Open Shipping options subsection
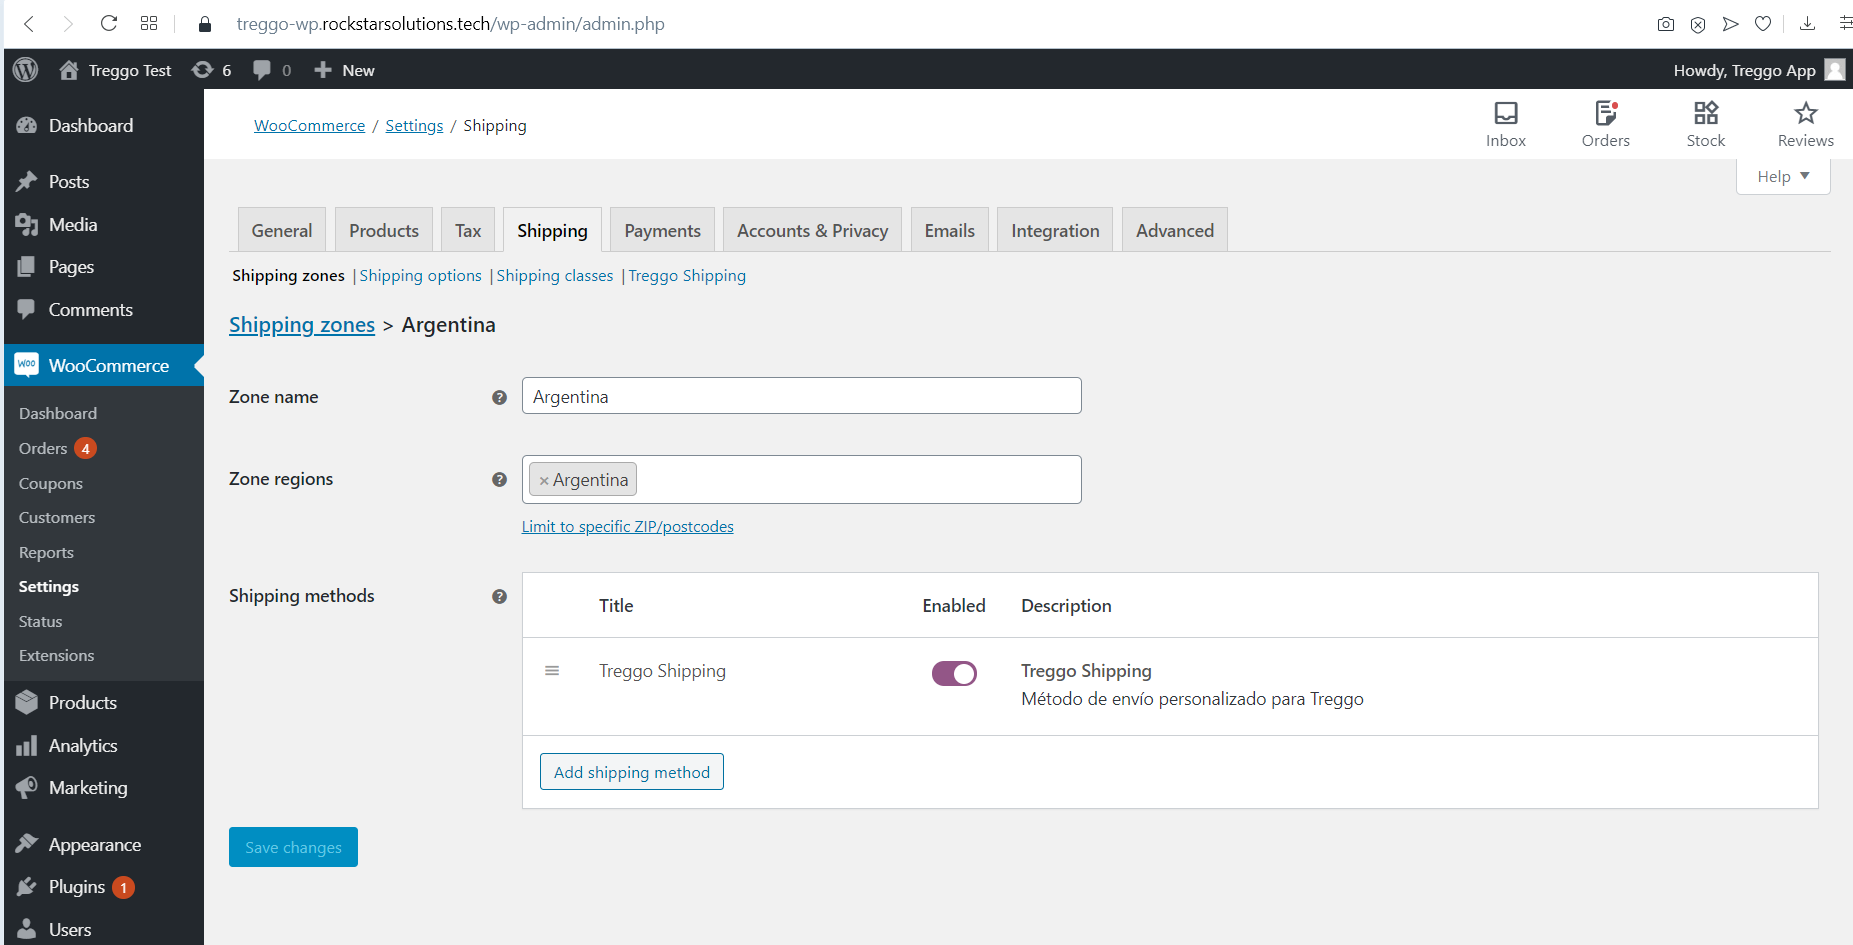 (x=420, y=276)
